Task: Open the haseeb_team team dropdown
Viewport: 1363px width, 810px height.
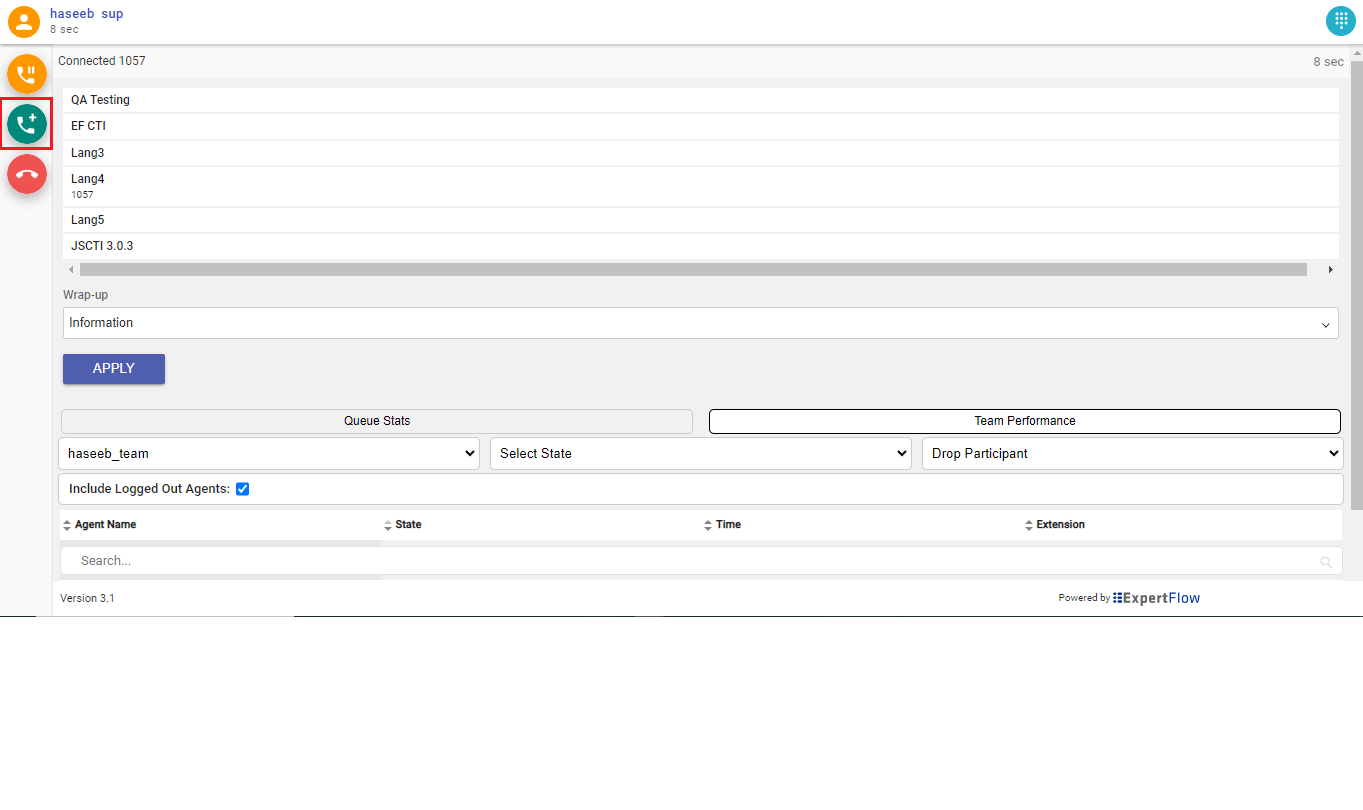Action: click(x=269, y=453)
